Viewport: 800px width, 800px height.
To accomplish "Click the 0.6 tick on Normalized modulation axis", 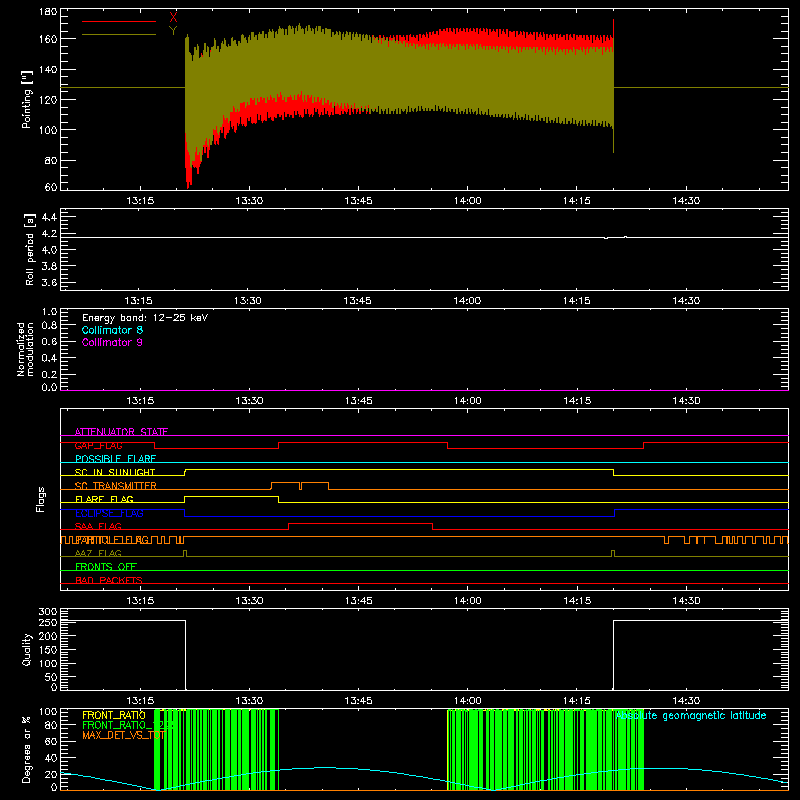I will (49, 341).
